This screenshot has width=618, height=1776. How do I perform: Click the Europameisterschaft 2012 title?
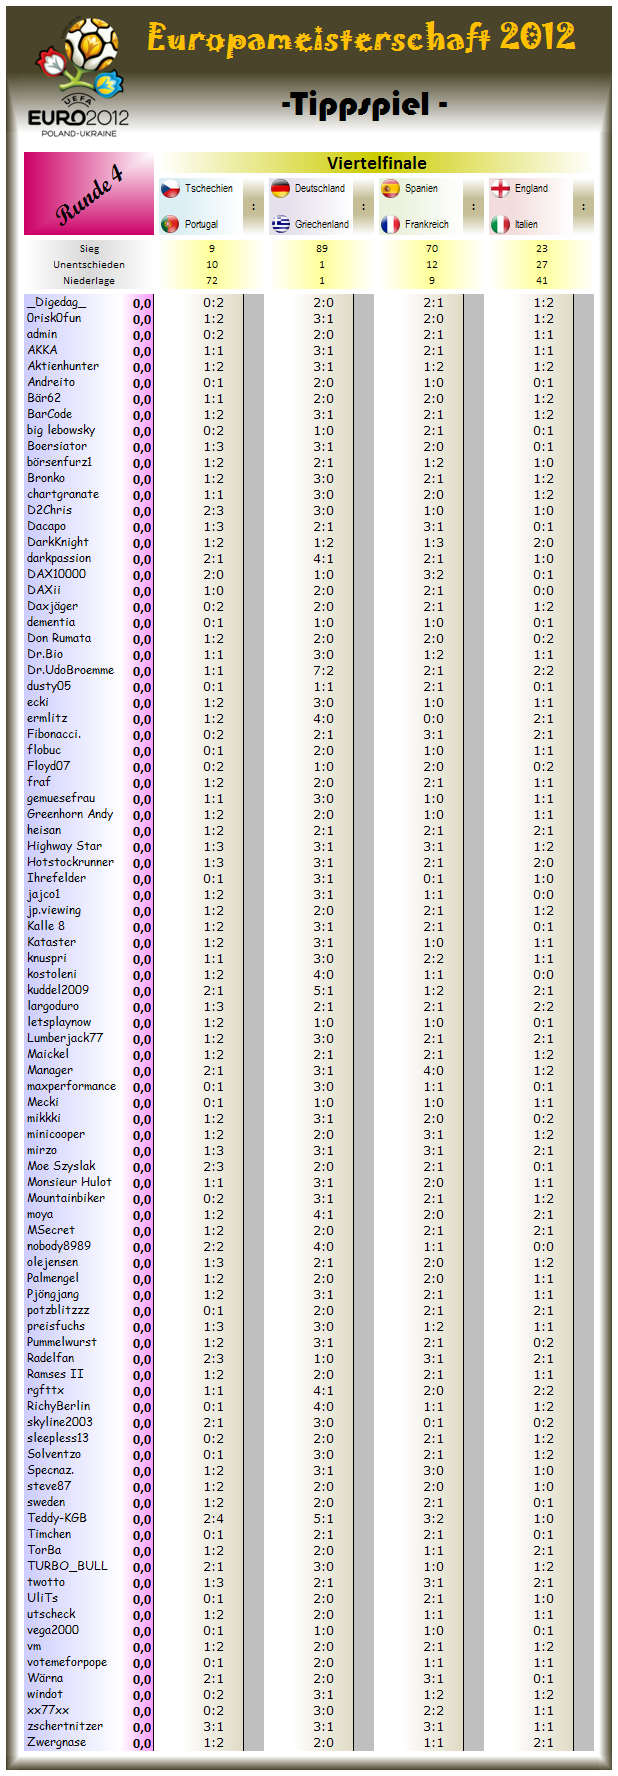pyautogui.click(x=361, y=38)
